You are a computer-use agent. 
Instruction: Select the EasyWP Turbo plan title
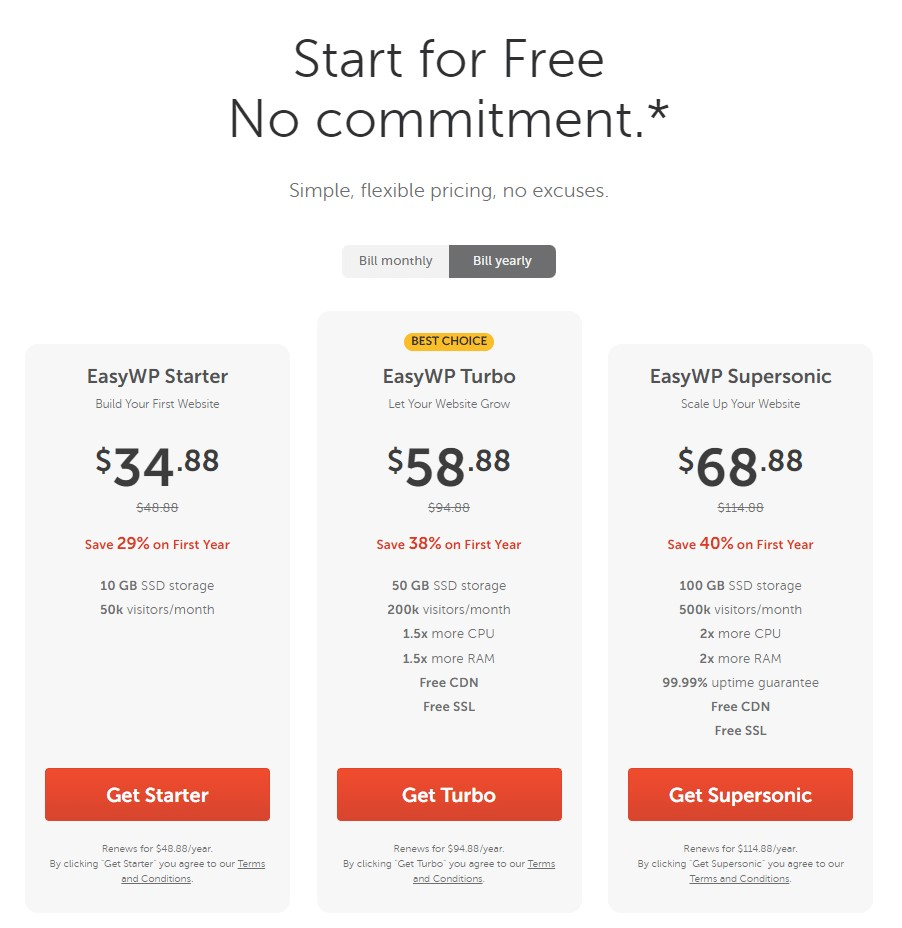point(449,376)
